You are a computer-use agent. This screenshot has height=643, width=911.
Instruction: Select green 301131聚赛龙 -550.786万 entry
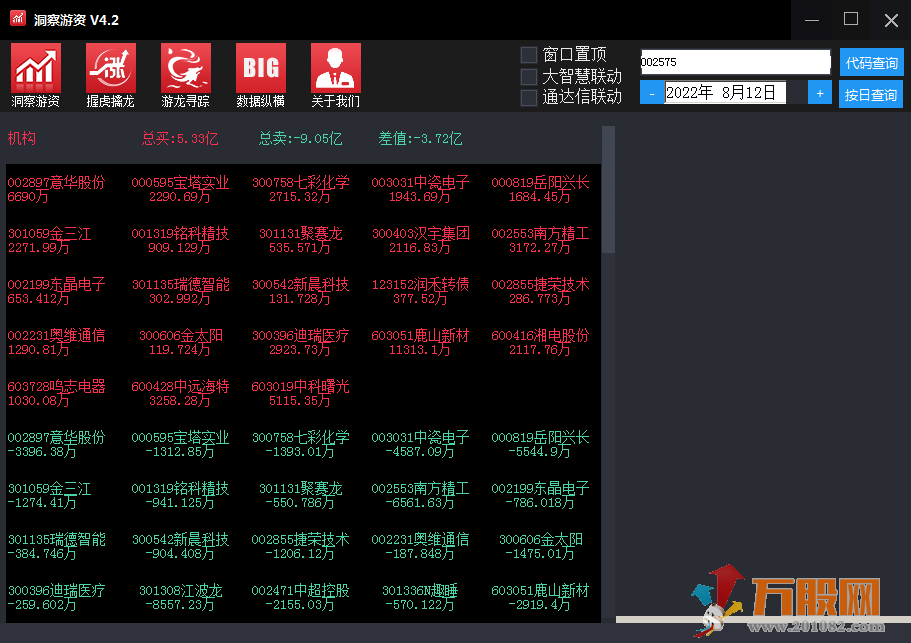pyautogui.click(x=300, y=496)
